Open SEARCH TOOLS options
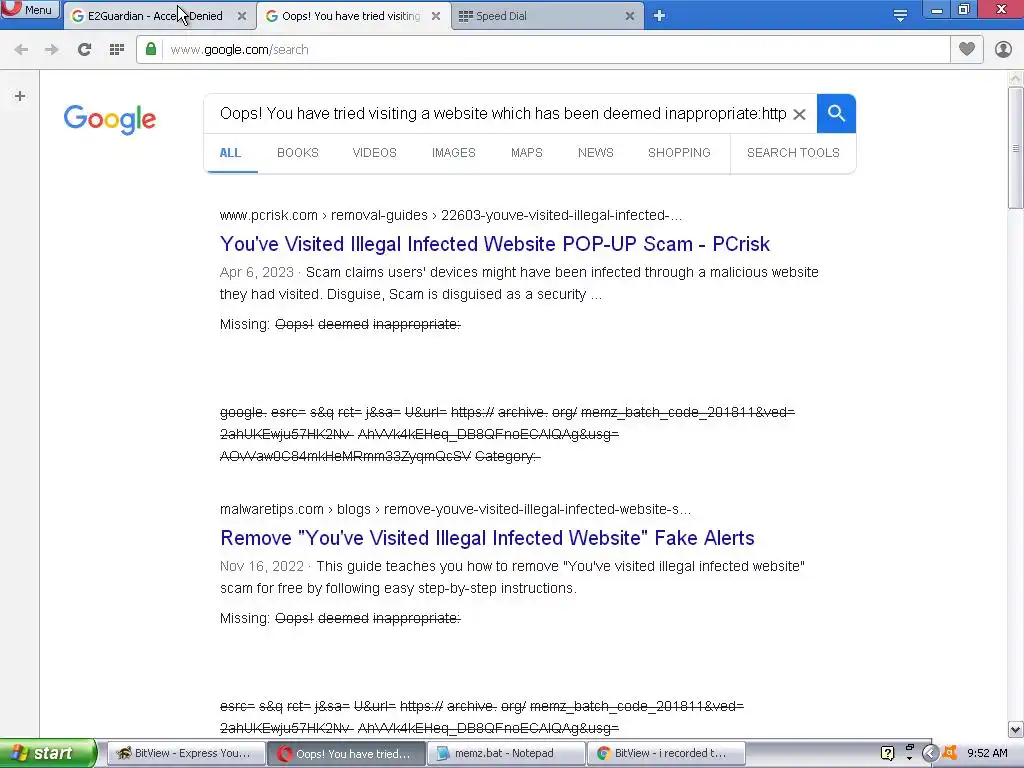 793,153
